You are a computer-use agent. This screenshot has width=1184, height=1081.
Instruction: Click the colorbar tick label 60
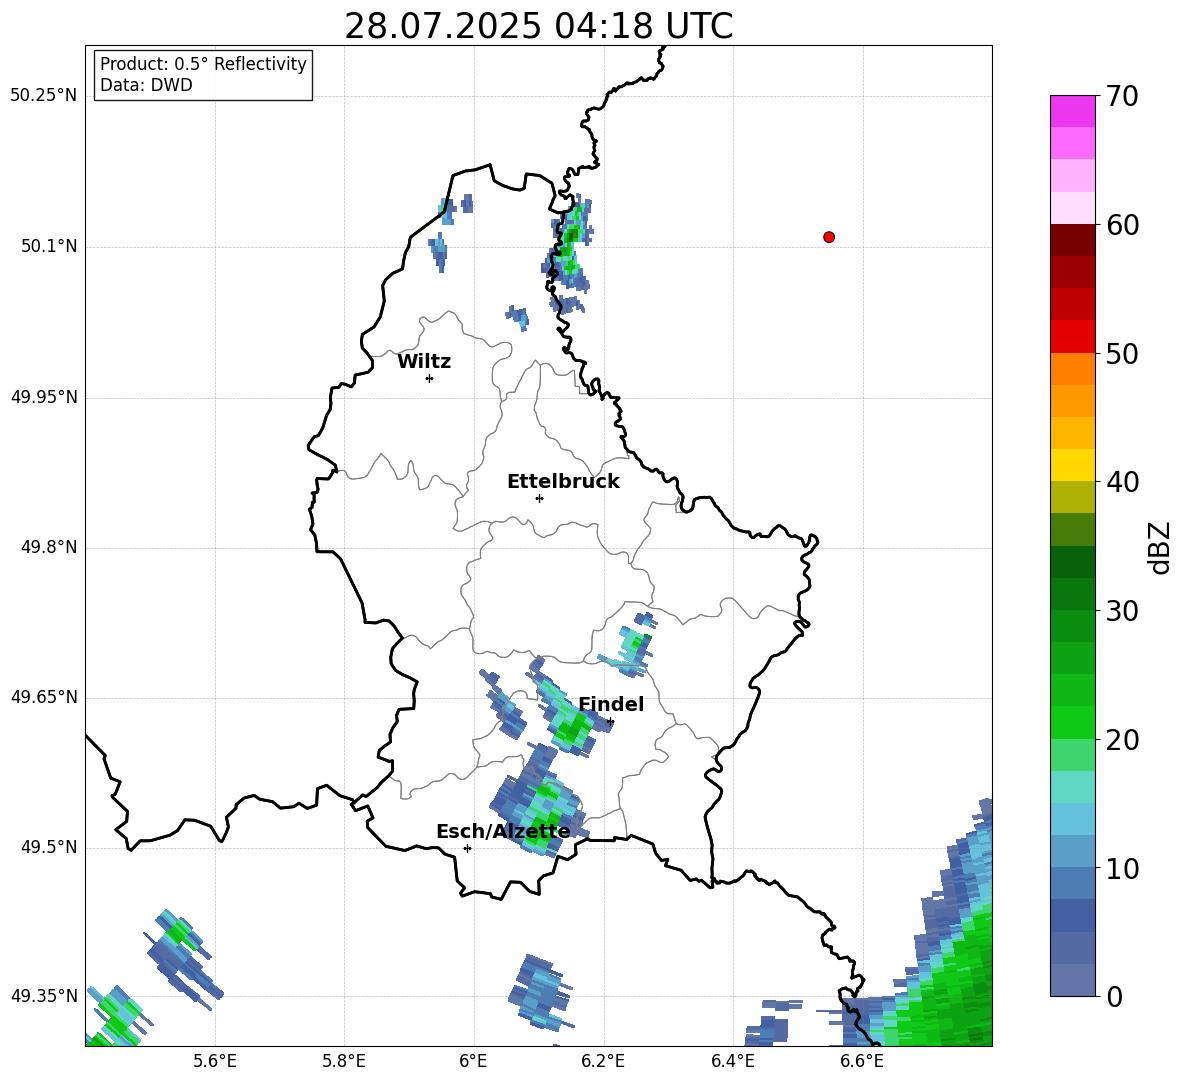pyautogui.click(x=1123, y=225)
